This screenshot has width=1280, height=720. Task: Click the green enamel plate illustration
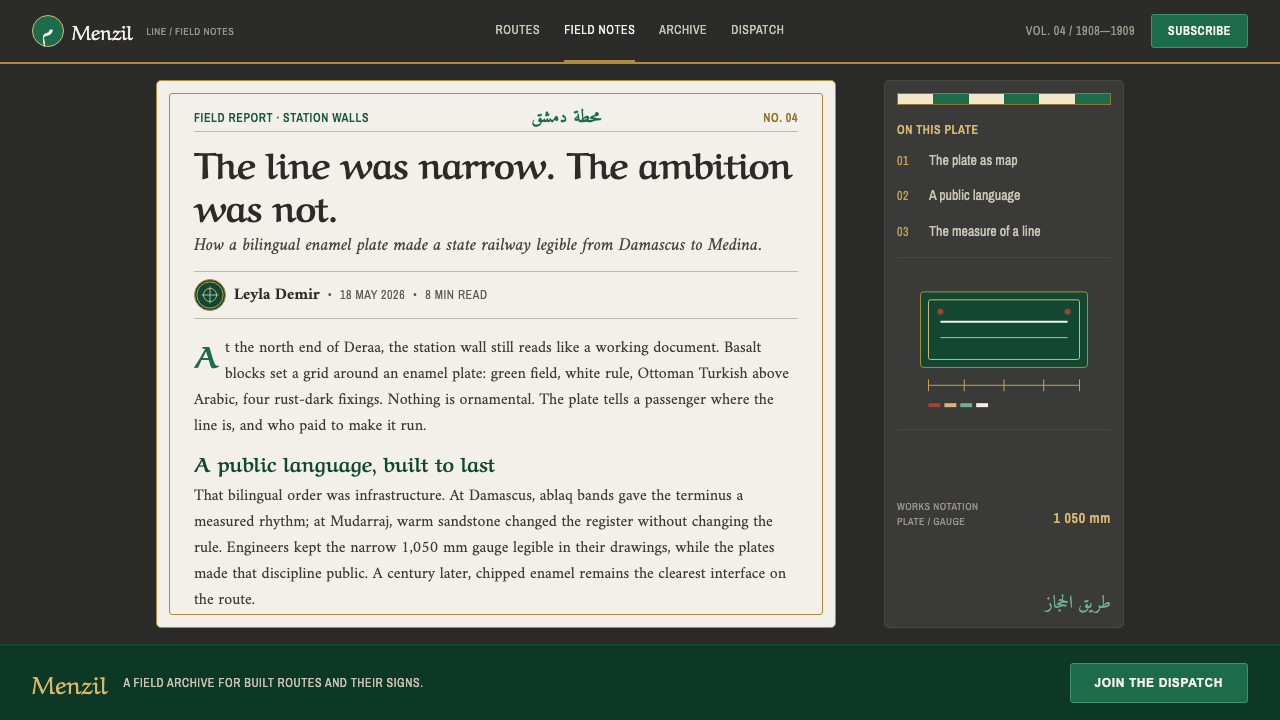point(1004,329)
